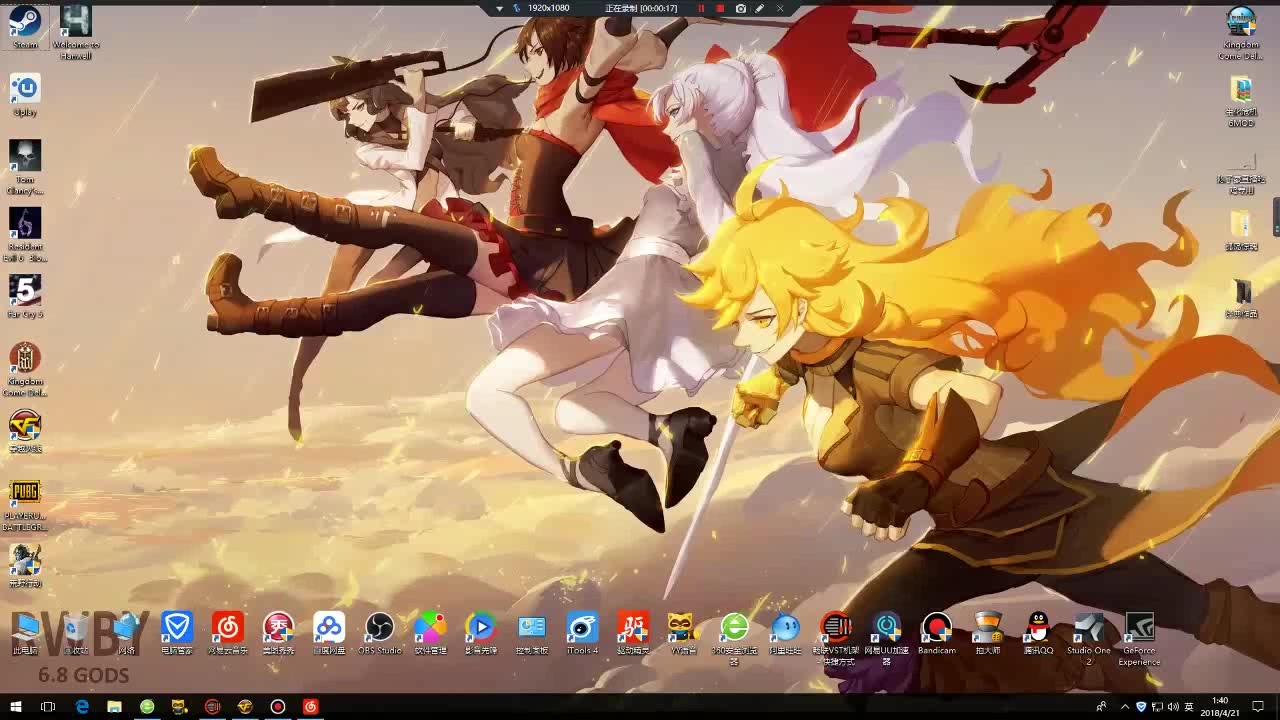Stop the Bandicam recording from top bar
The width and height of the screenshot is (1280, 720).
point(720,8)
